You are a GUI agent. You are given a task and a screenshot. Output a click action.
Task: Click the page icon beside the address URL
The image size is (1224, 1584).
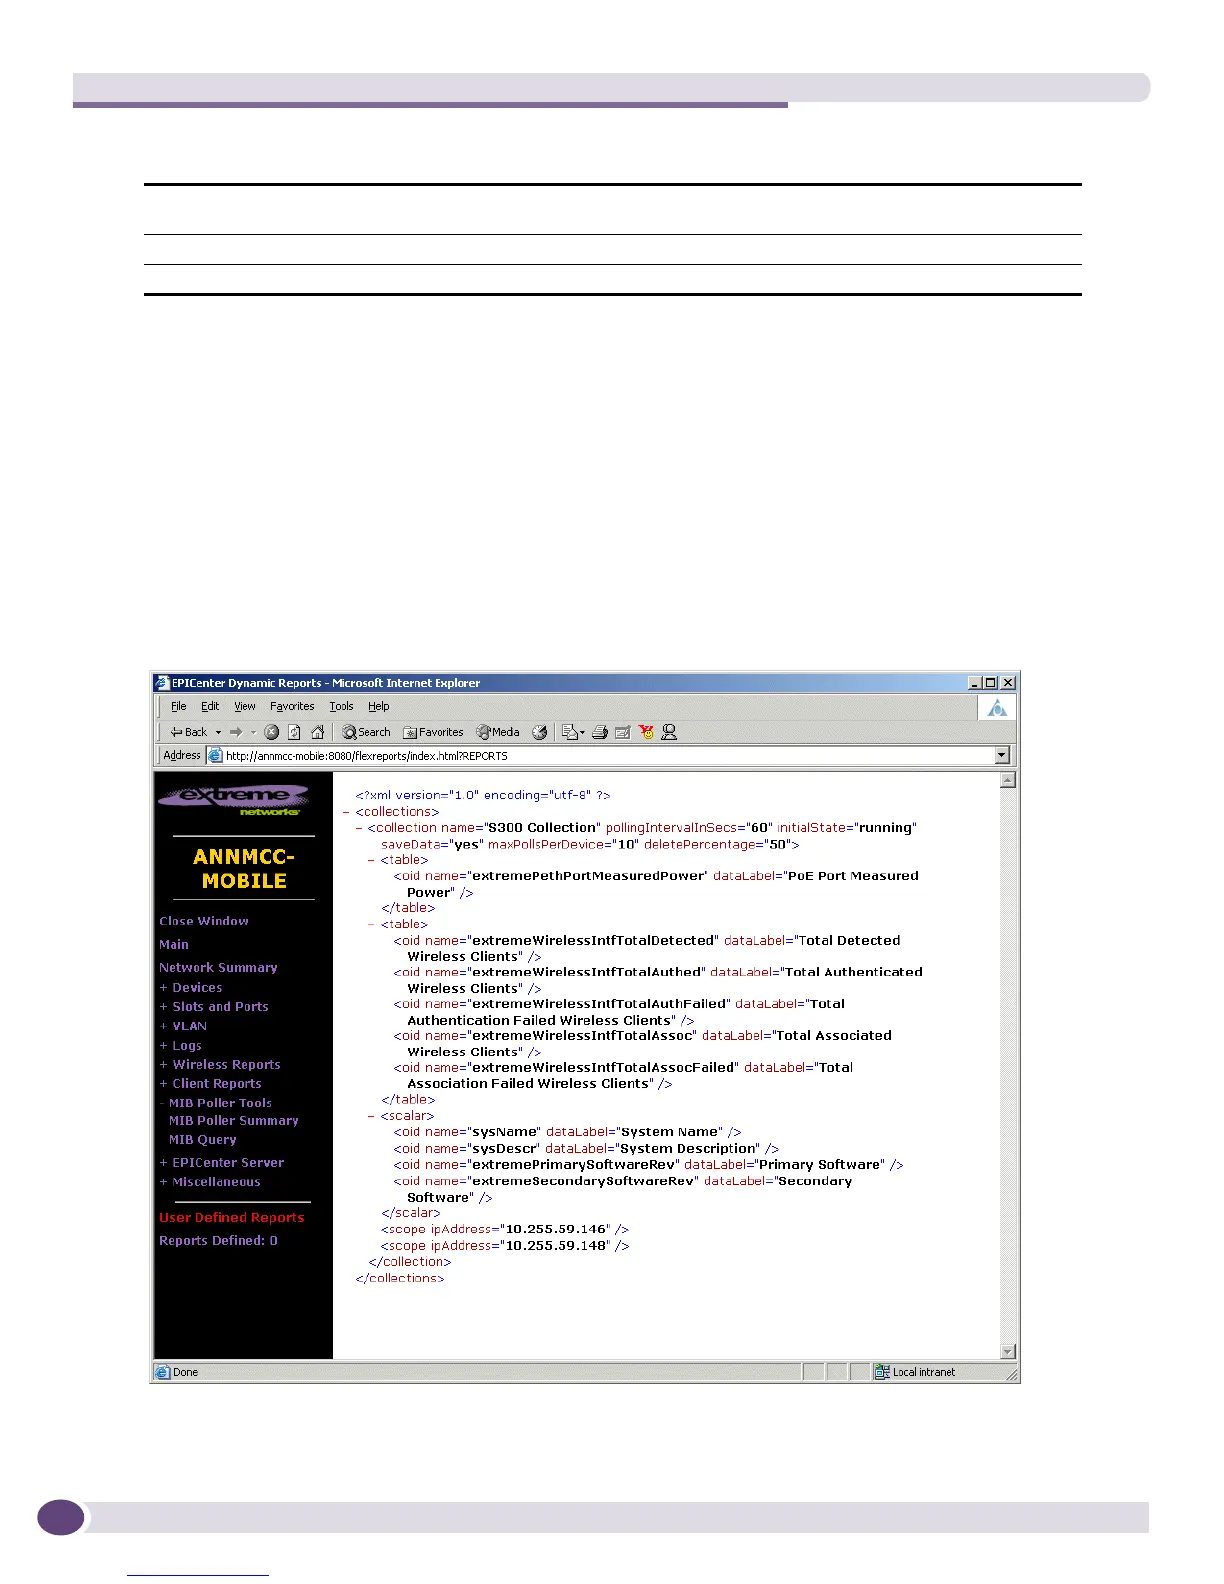pyautogui.click(x=215, y=756)
